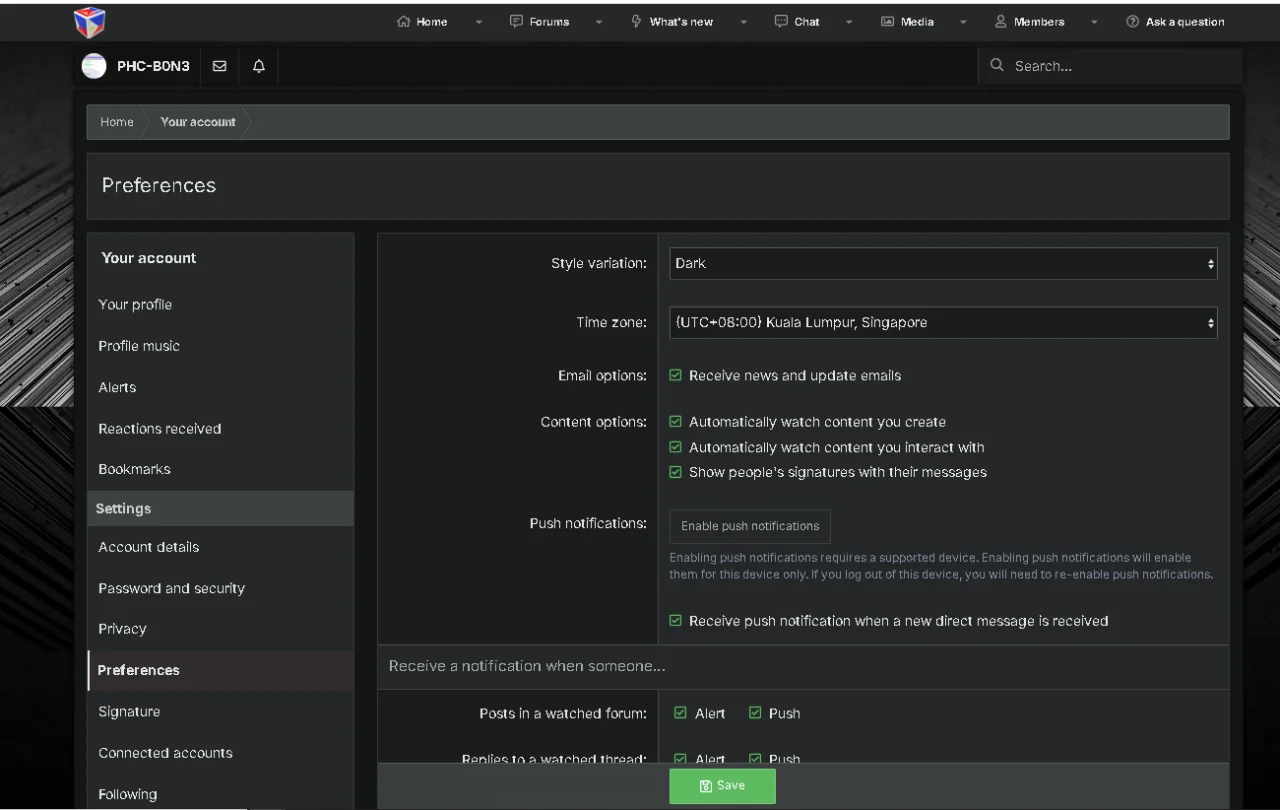Open Forums in the top navigation
Viewport: 1280px width, 810px height.
click(x=539, y=21)
